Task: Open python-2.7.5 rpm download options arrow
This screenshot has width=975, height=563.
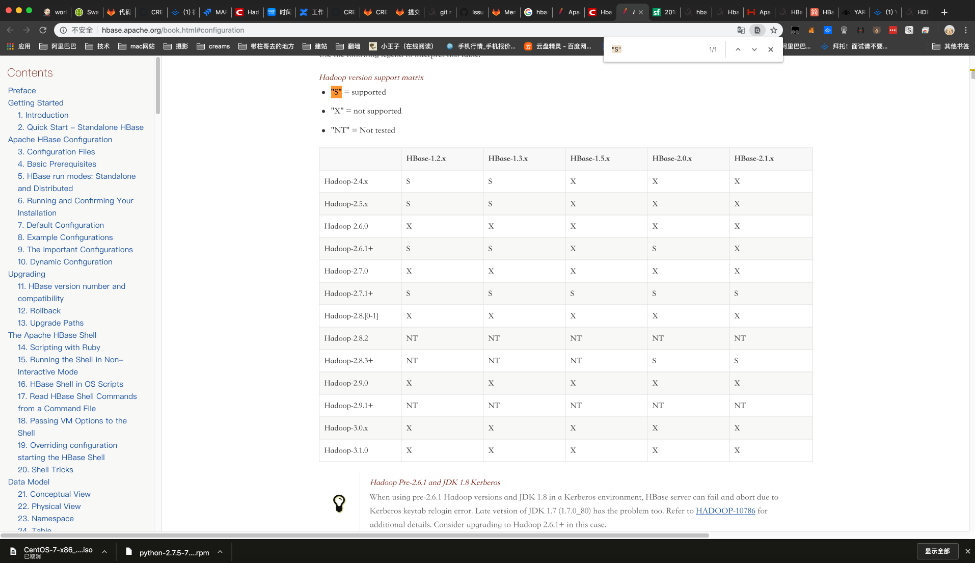Action: (220, 552)
